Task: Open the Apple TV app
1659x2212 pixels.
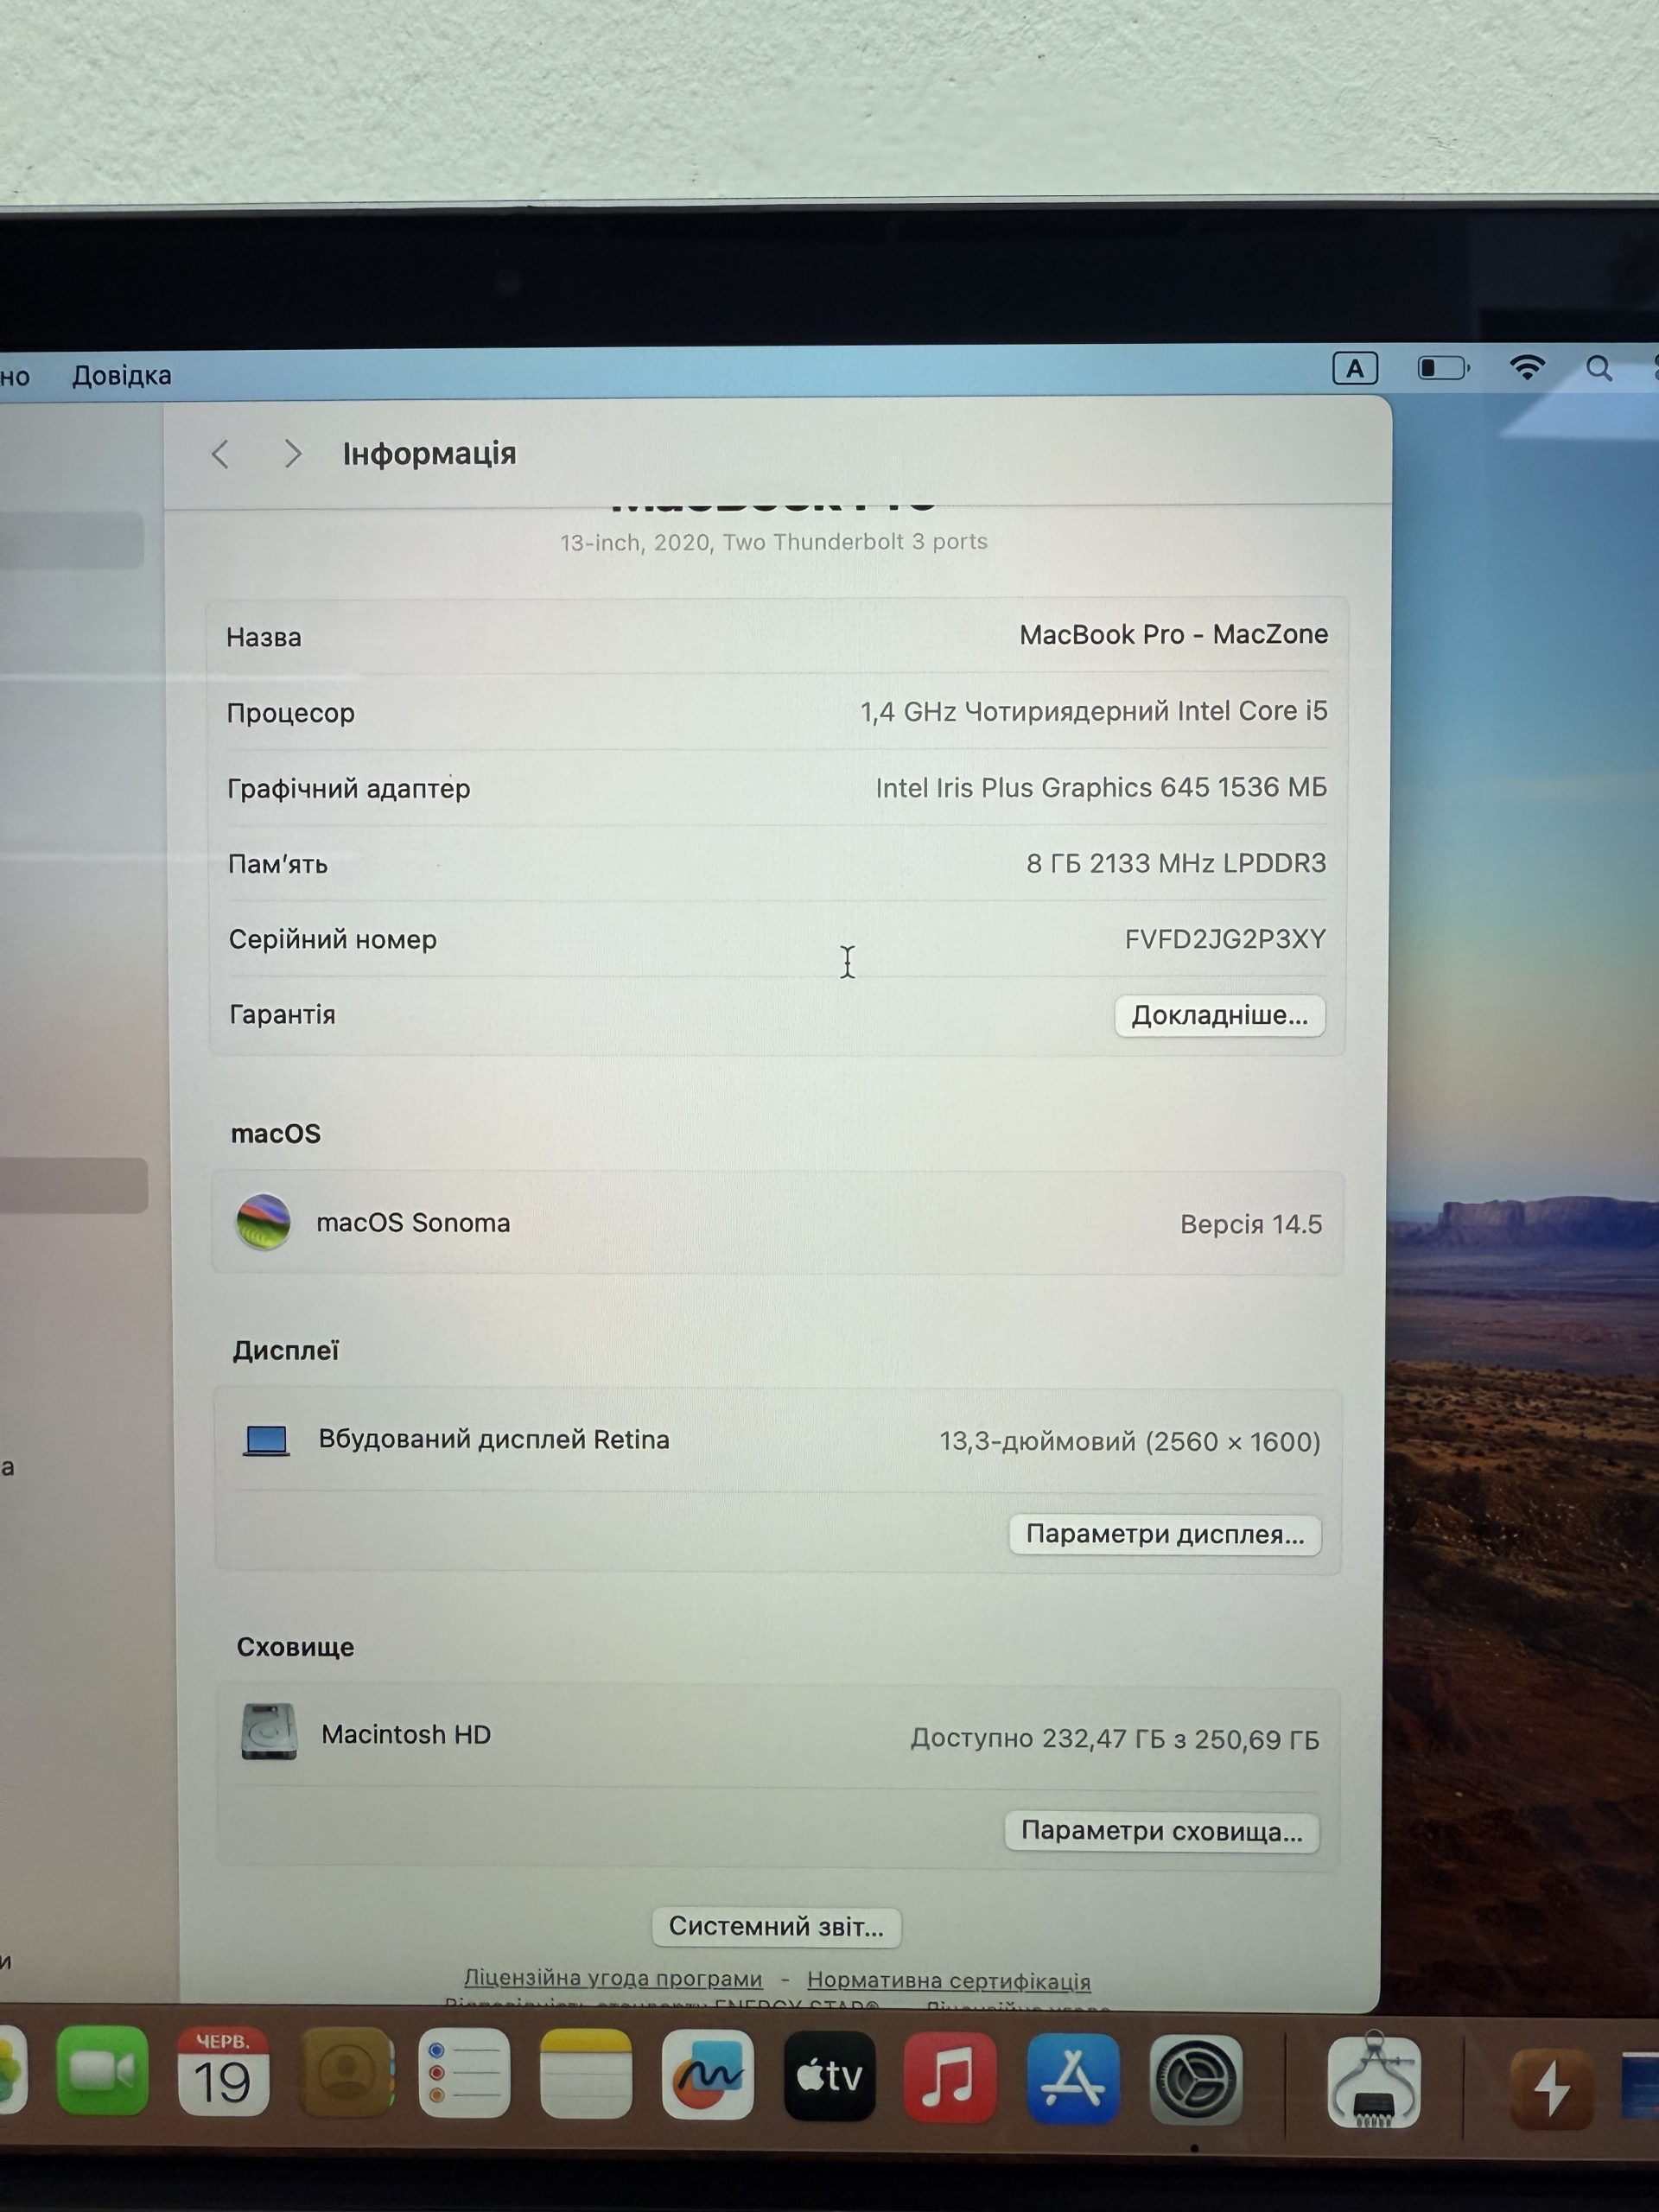Action: pos(829,2075)
